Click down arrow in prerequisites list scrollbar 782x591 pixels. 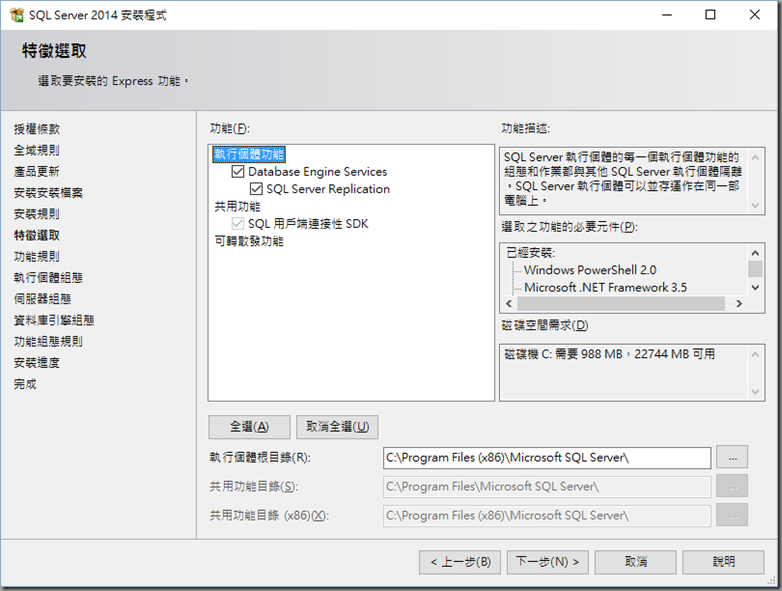pyautogui.click(x=755, y=288)
